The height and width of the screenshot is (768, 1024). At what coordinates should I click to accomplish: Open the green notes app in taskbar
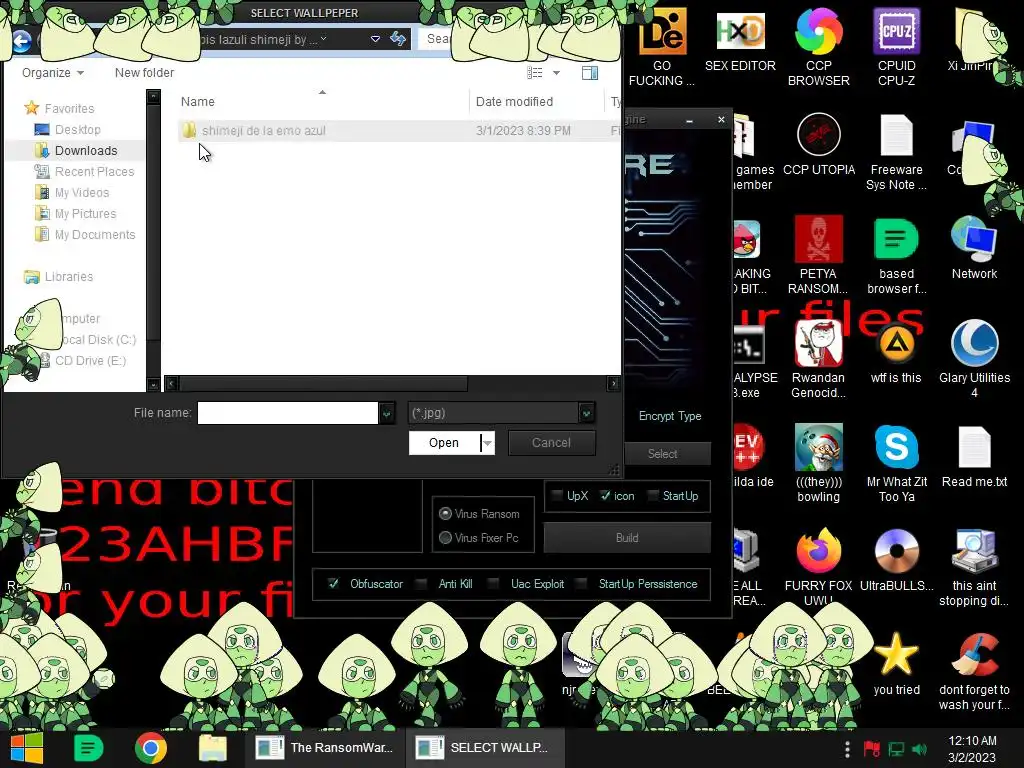(x=88, y=748)
